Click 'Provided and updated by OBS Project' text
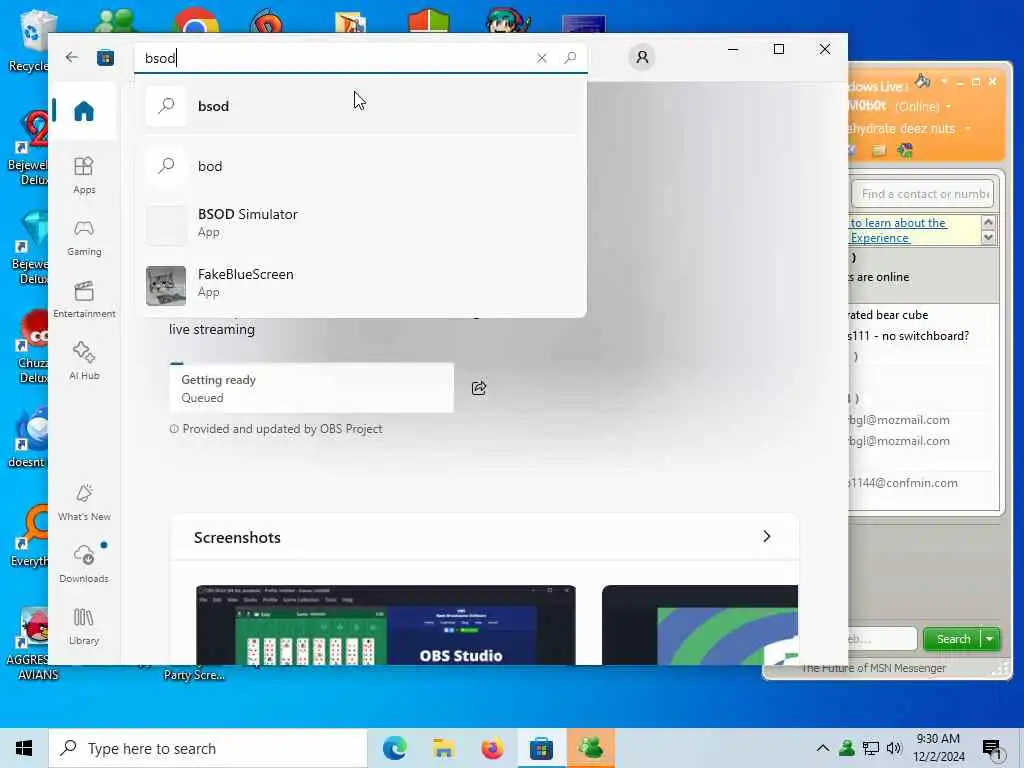1024x768 pixels. [282, 429]
